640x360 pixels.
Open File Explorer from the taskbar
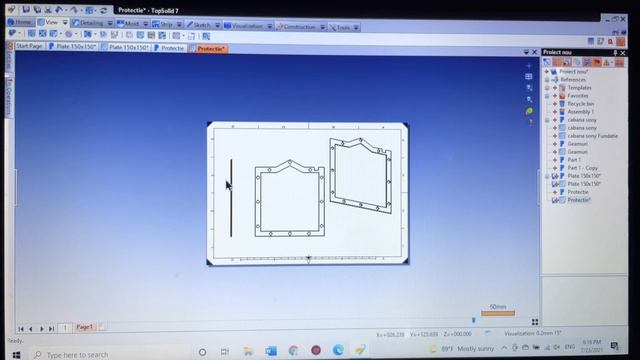248,351
